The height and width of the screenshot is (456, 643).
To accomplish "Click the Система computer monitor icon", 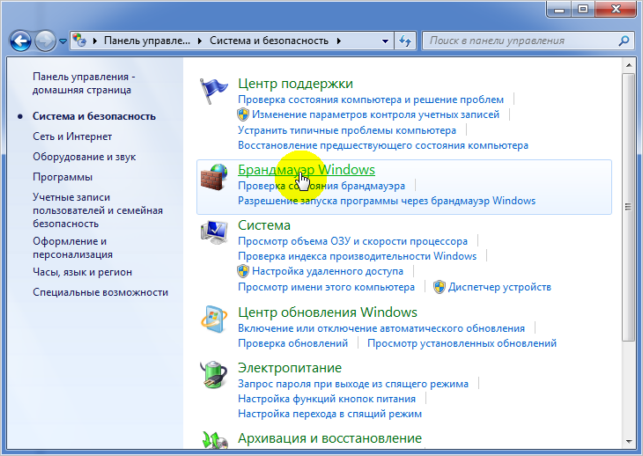I will (x=214, y=232).
